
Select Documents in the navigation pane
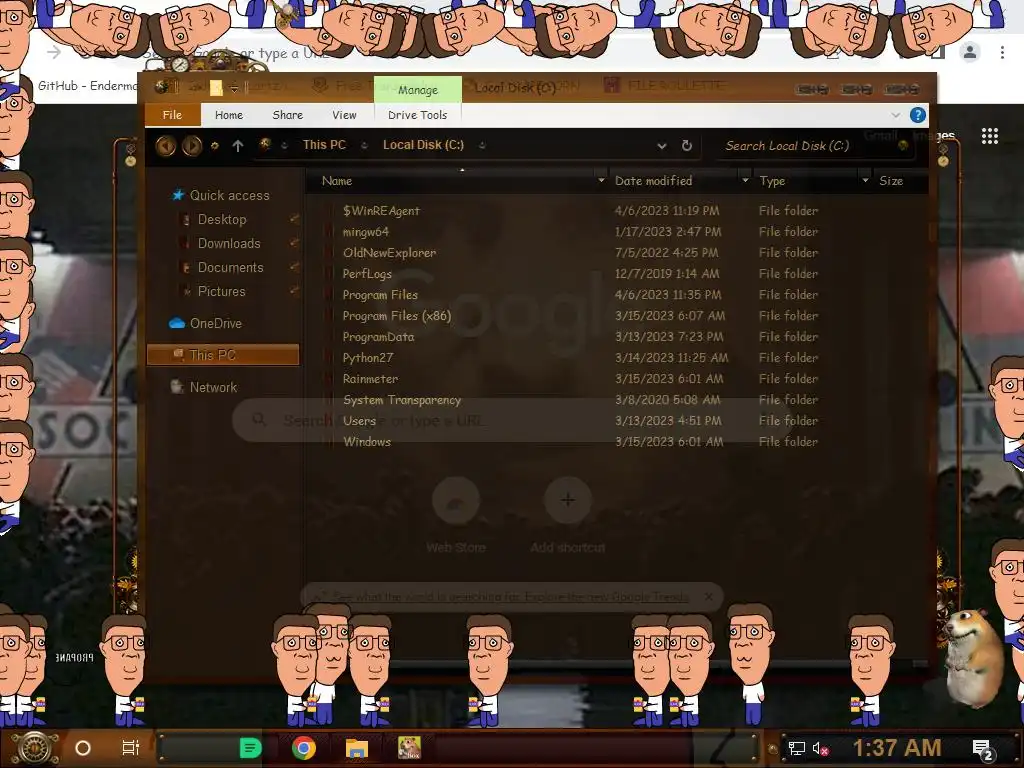(231, 268)
